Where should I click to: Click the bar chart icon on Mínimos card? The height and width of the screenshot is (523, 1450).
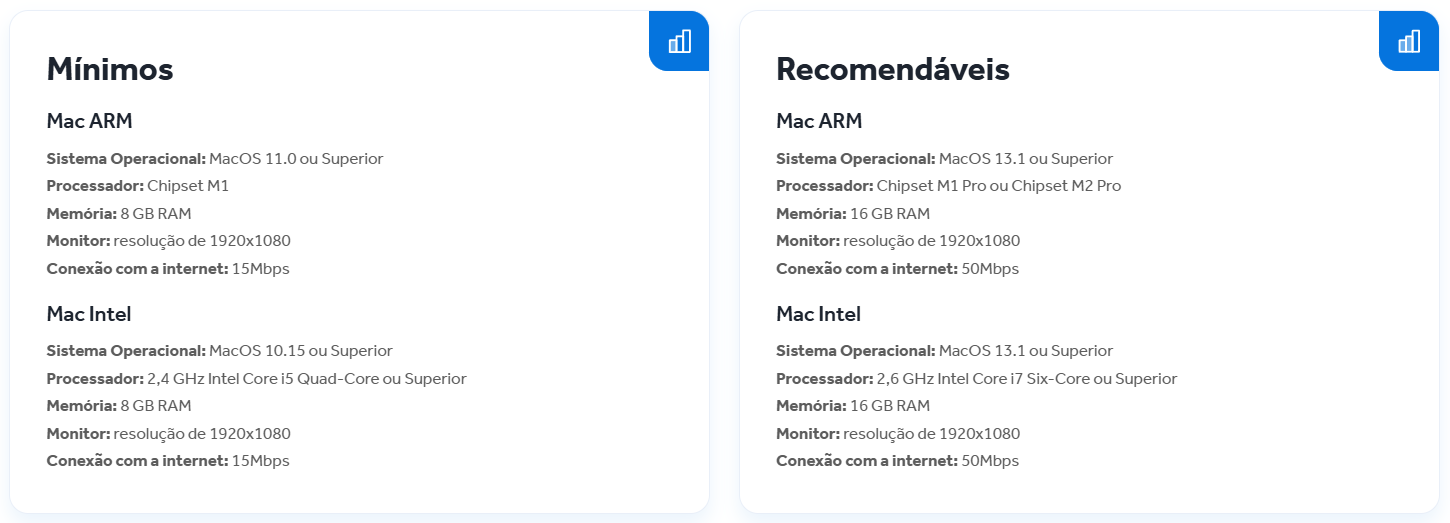click(x=680, y=41)
